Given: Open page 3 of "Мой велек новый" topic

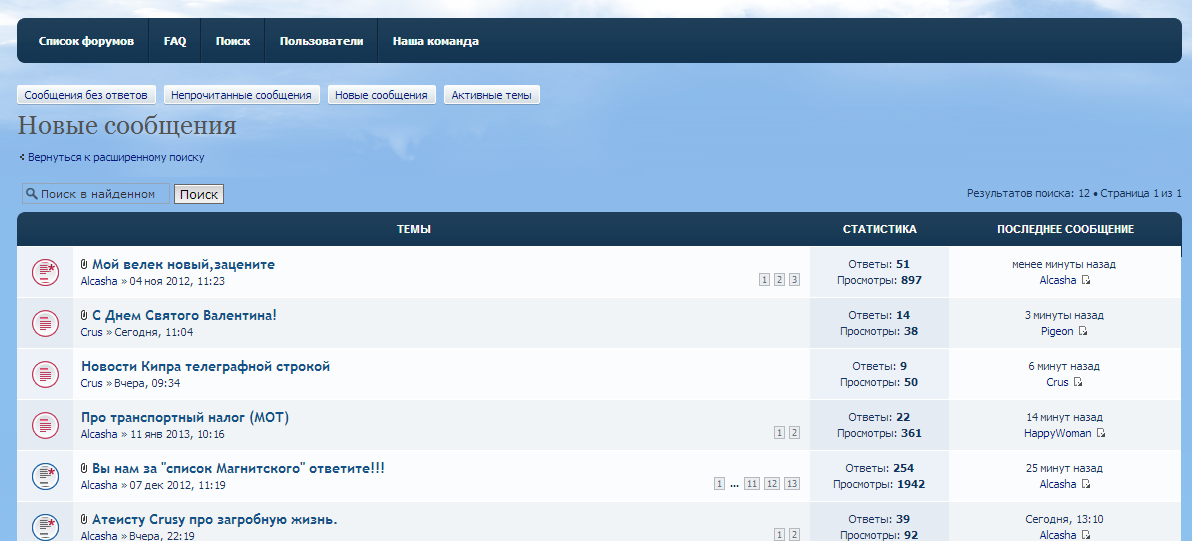Looking at the screenshot, I should pyautogui.click(x=794, y=280).
